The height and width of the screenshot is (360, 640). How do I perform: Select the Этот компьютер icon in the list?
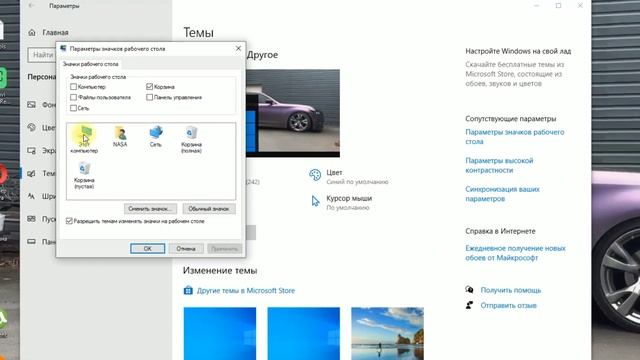[x=84, y=140]
